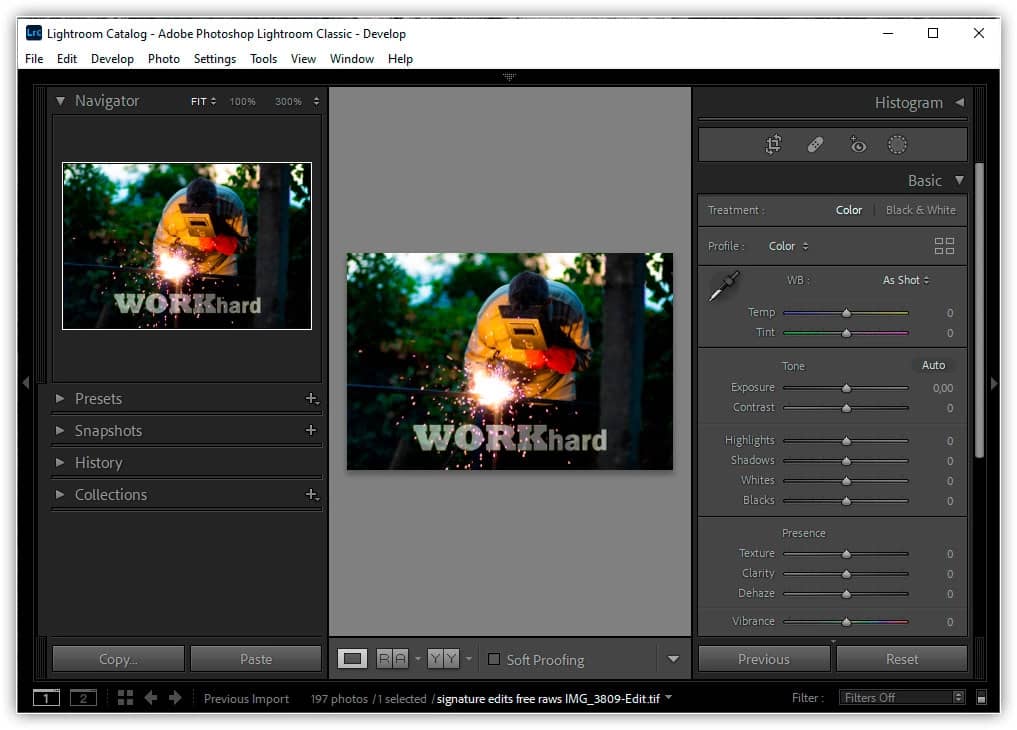Click the Grid view icon in filmstrip bar
Screen dimensions: 1017x730
(124, 698)
